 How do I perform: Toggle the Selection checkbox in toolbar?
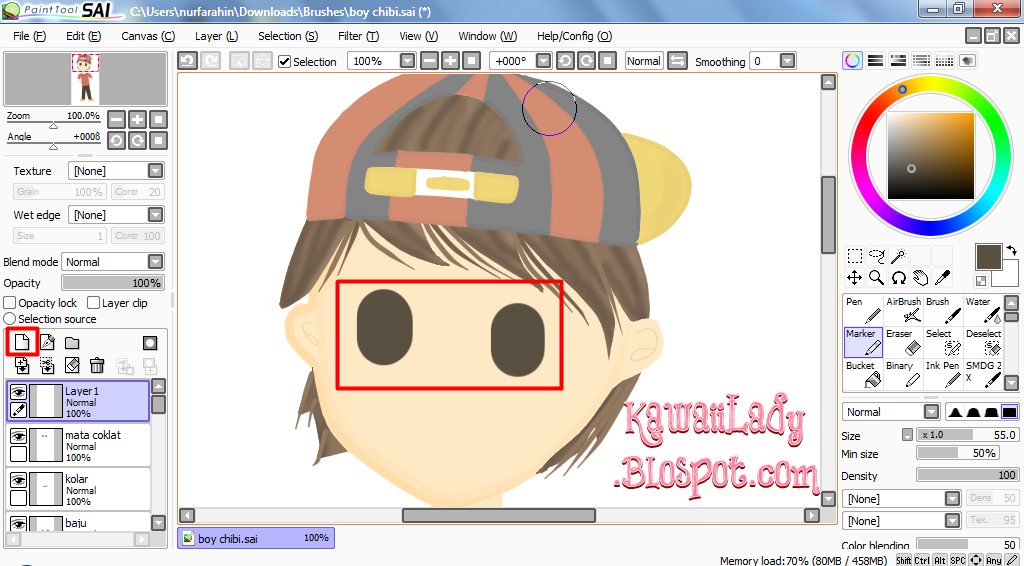click(x=285, y=61)
